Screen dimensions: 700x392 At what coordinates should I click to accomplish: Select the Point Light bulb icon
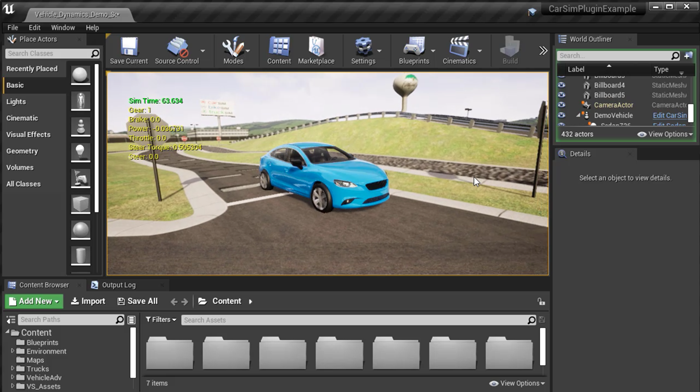click(80, 152)
